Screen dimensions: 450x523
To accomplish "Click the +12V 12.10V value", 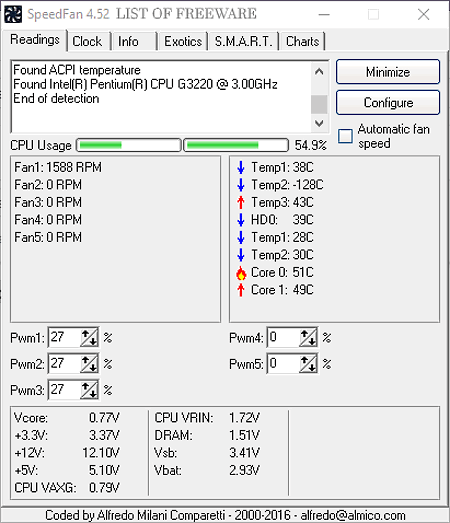I will coord(101,453).
